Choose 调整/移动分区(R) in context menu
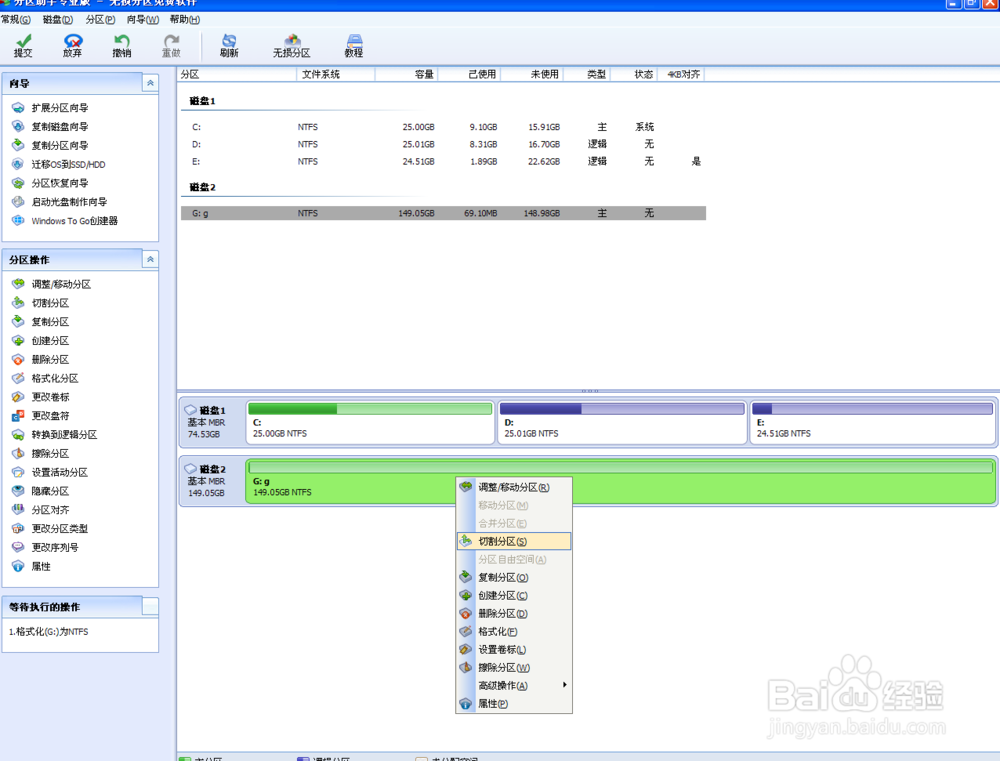 click(x=514, y=487)
